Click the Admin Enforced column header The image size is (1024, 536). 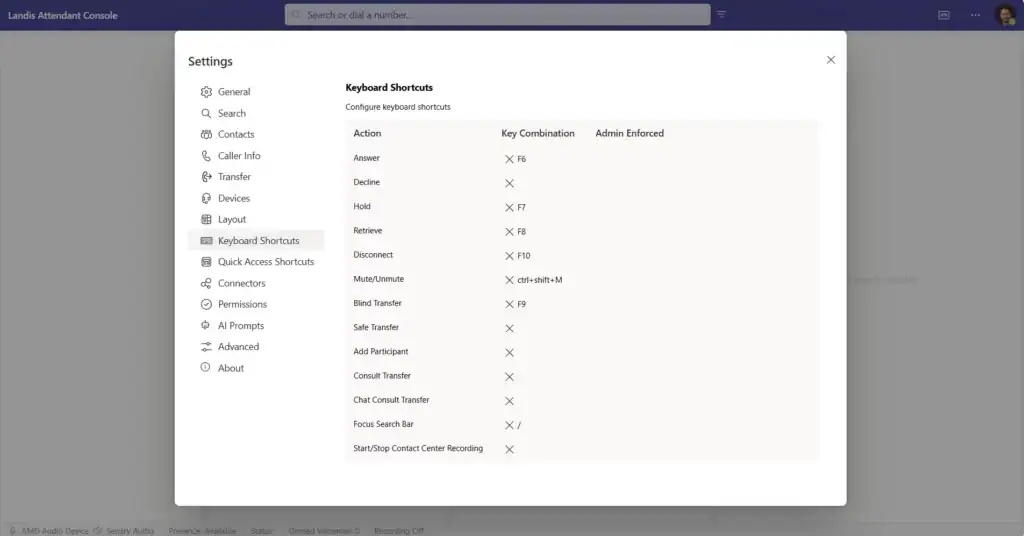630,133
